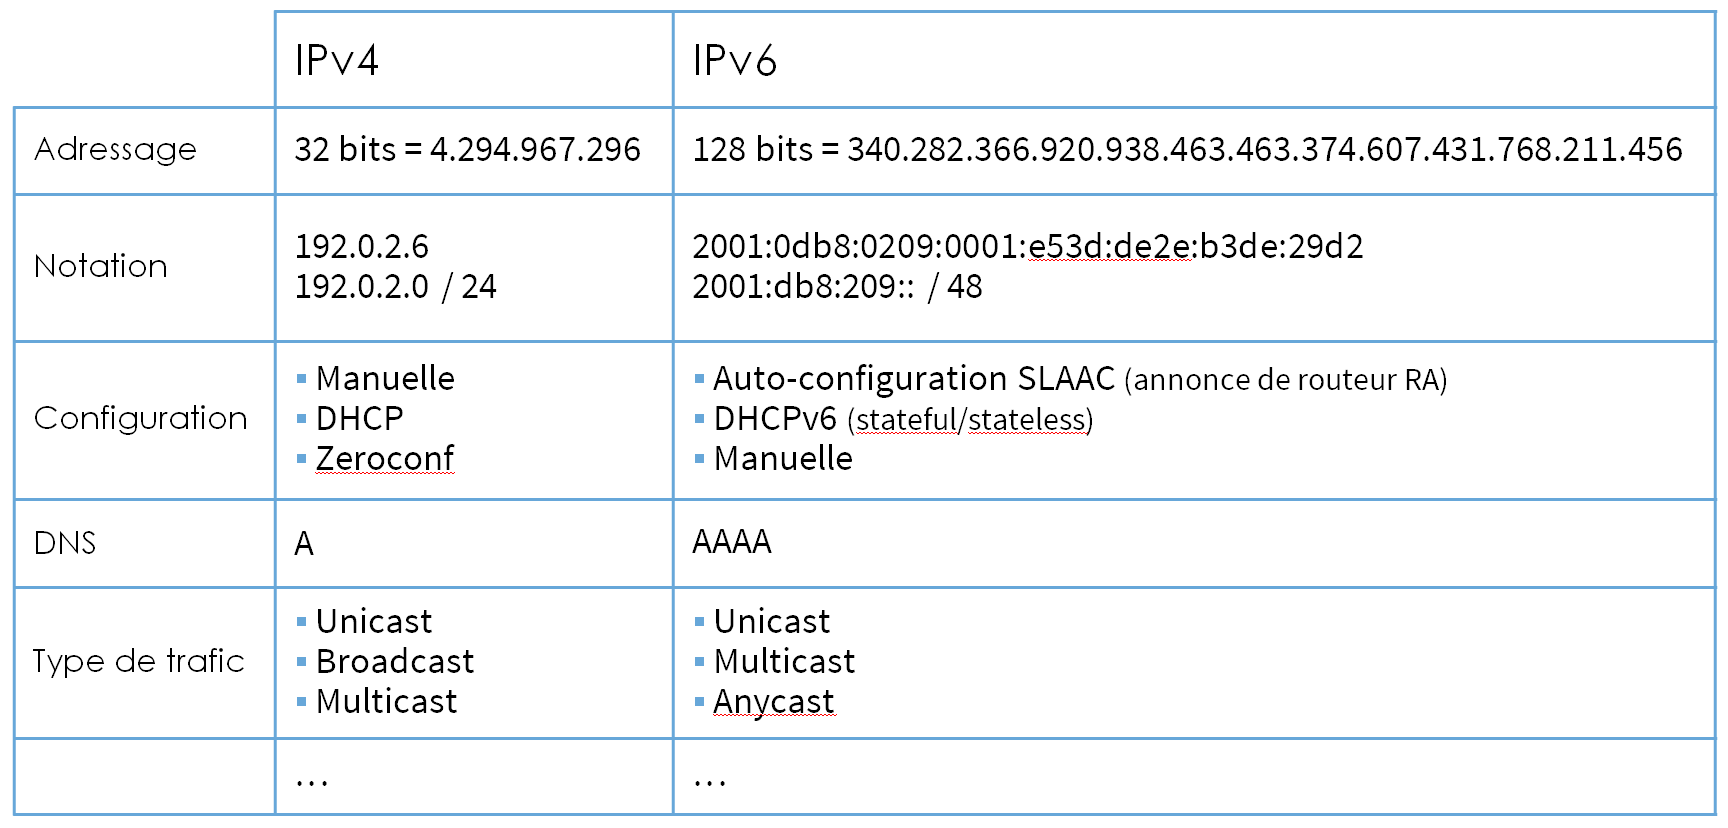The width and height of the screenshot is (1728, 828).
Task: Click the Zeroconf bullet item
Action: pyautogui.click(x=385, y=458)
